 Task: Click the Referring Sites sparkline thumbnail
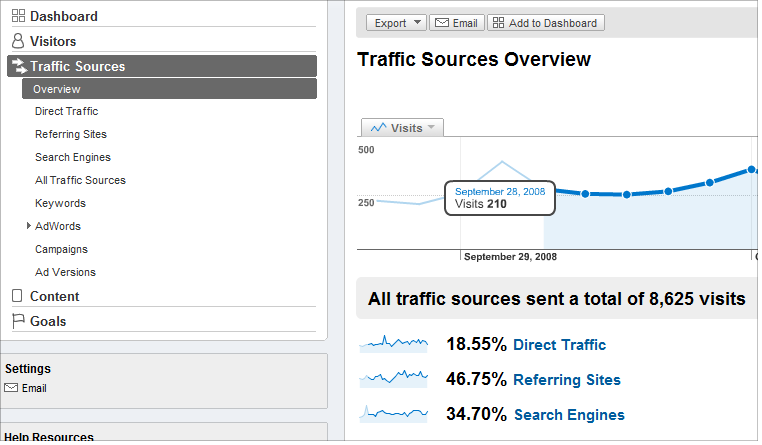tap(394, 378)
